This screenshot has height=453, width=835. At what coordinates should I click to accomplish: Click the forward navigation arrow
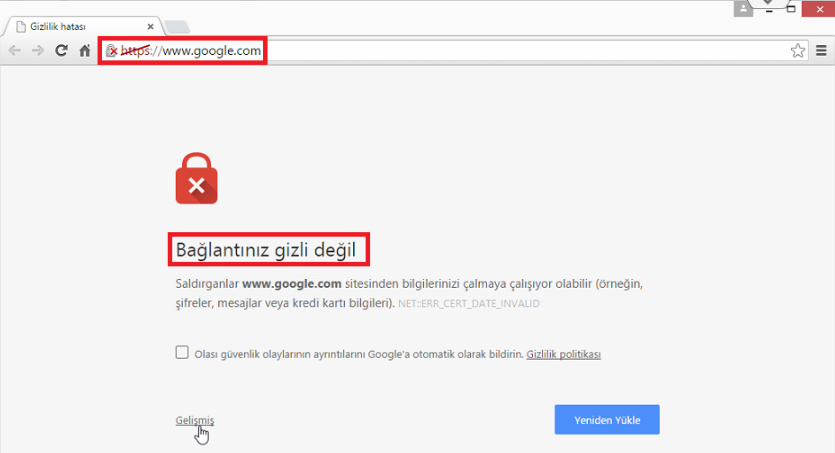[x=38, y=50]
